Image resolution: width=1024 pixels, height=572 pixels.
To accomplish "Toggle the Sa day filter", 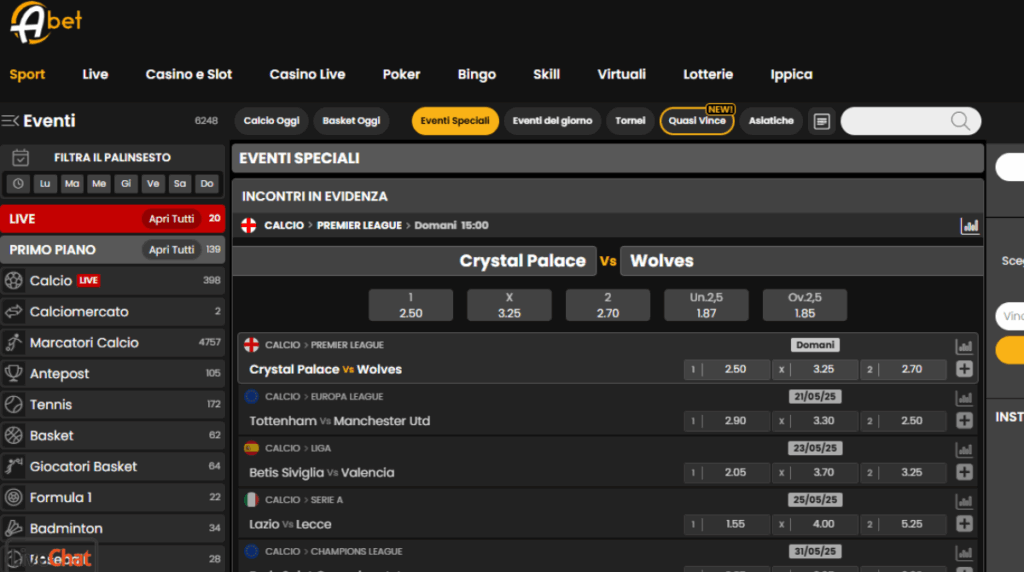I will click(180, 184).
